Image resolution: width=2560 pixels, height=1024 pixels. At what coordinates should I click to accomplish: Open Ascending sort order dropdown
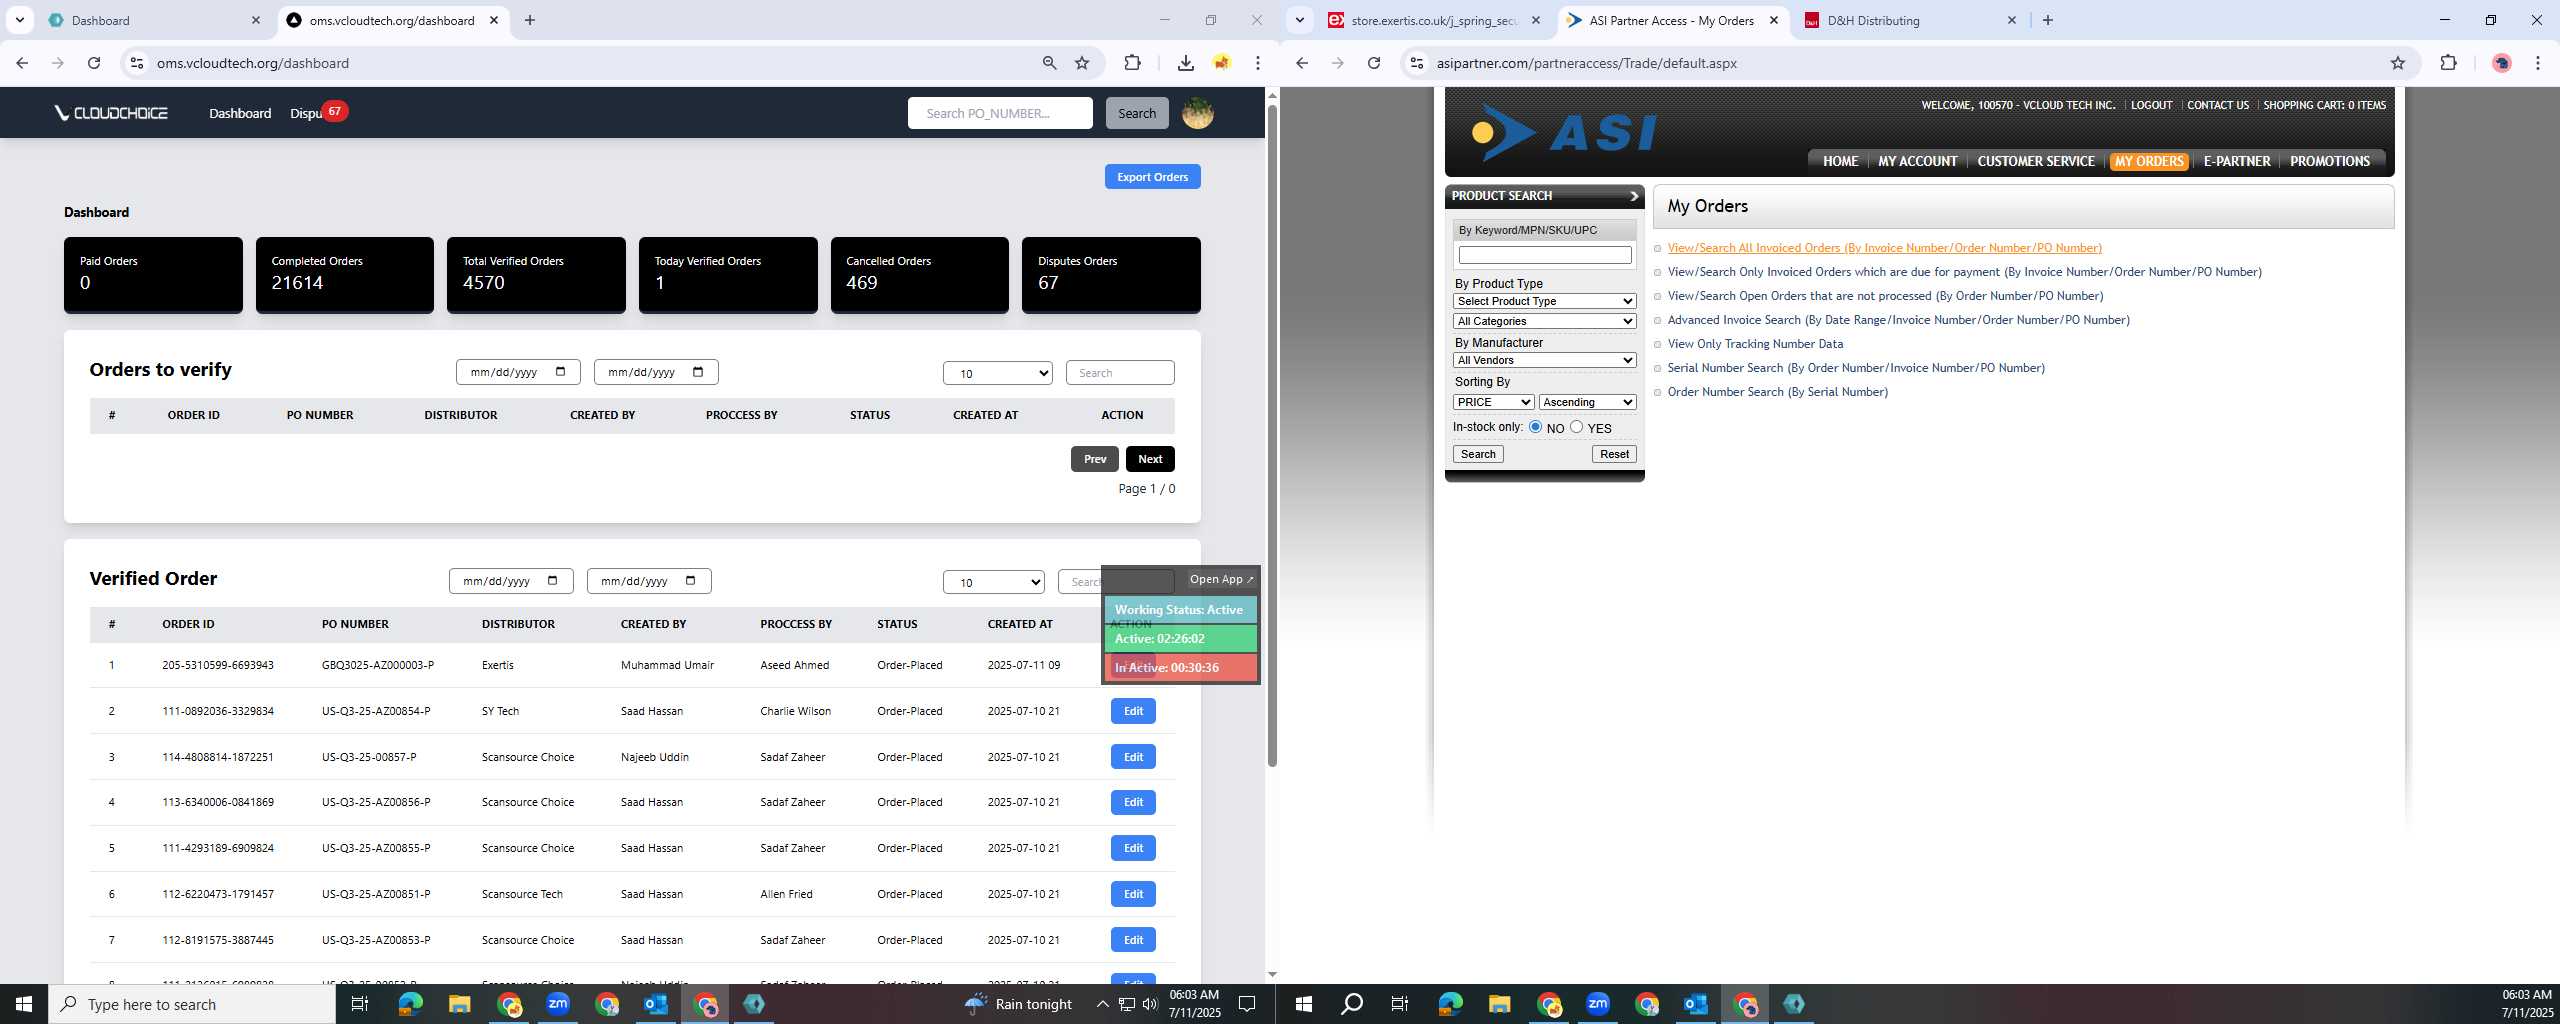click(x=1587, y=402)
